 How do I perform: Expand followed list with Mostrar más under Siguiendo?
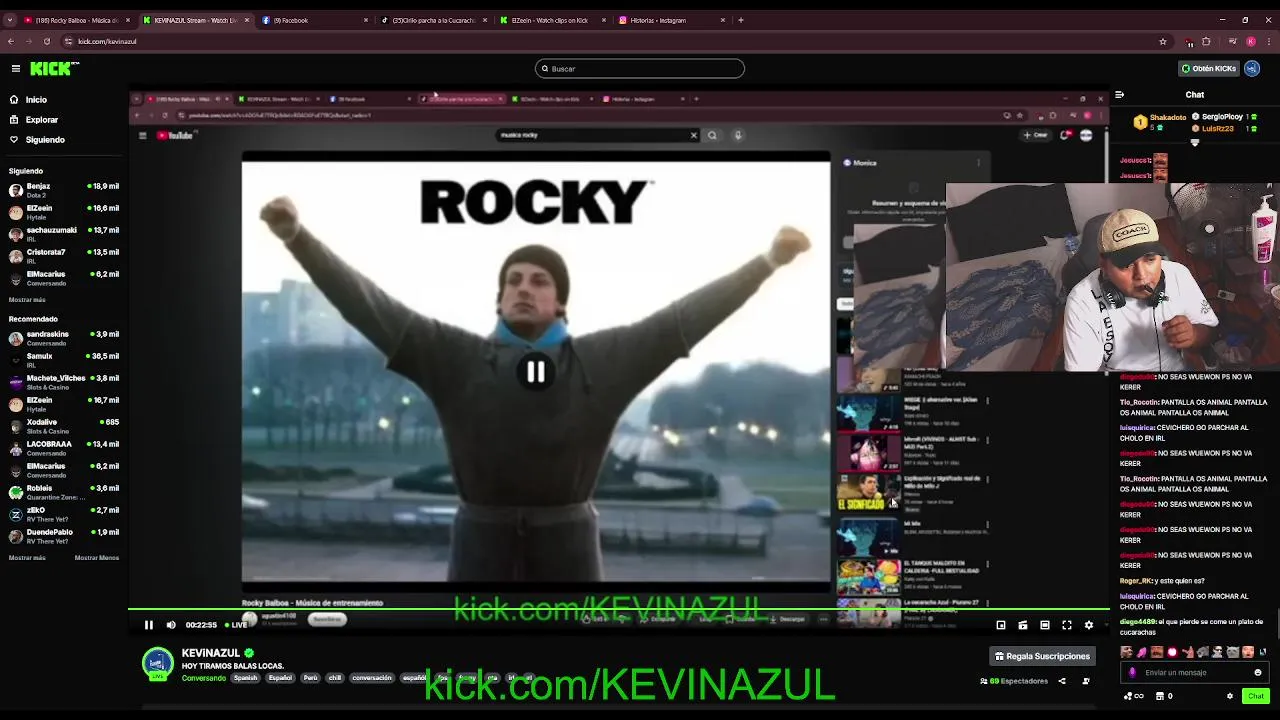click(27, 300)
